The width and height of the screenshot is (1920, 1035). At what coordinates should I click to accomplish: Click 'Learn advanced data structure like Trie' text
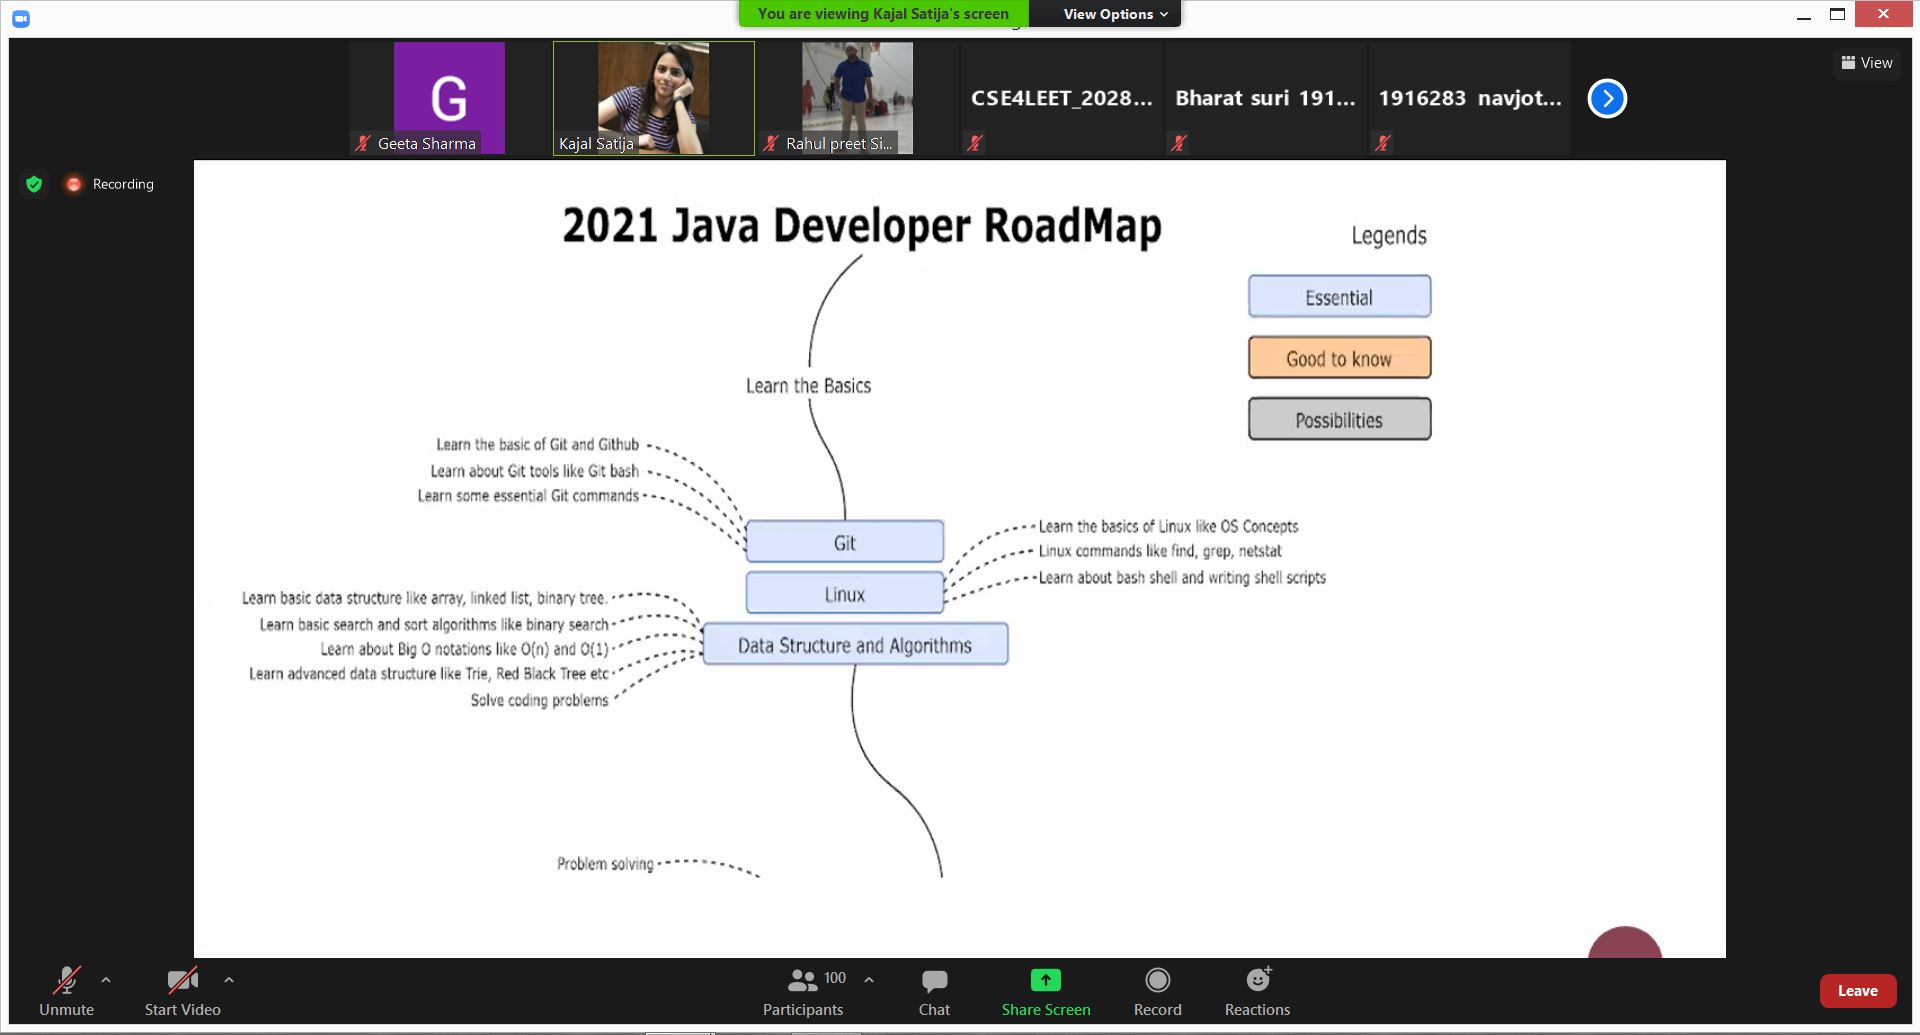pyautogui.click(x=428, y=674)
